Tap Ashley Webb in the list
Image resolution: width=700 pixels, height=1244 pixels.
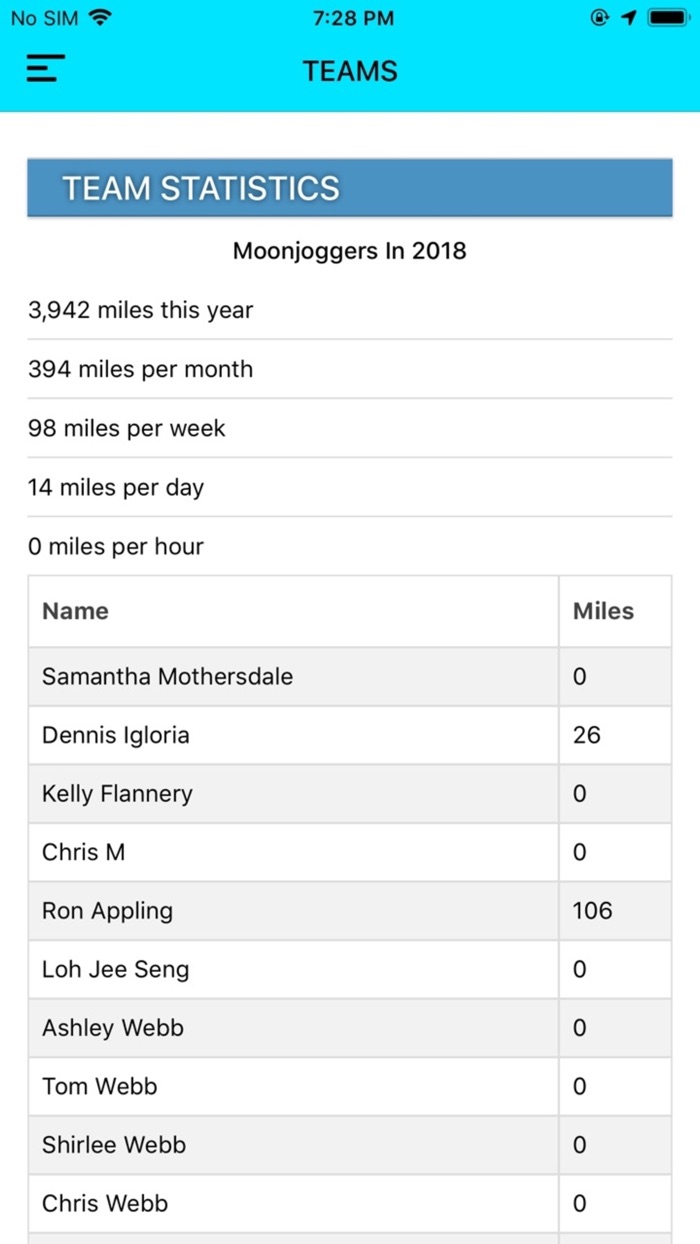[112, 1028]
